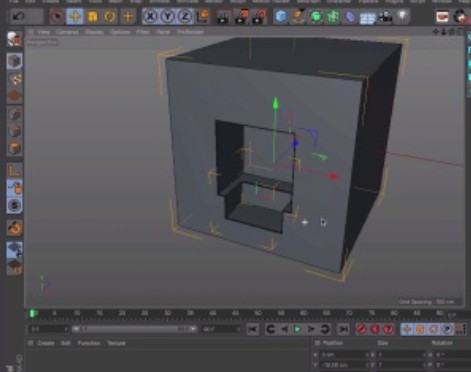Toggle the coordinate system icon

point(203,16)
